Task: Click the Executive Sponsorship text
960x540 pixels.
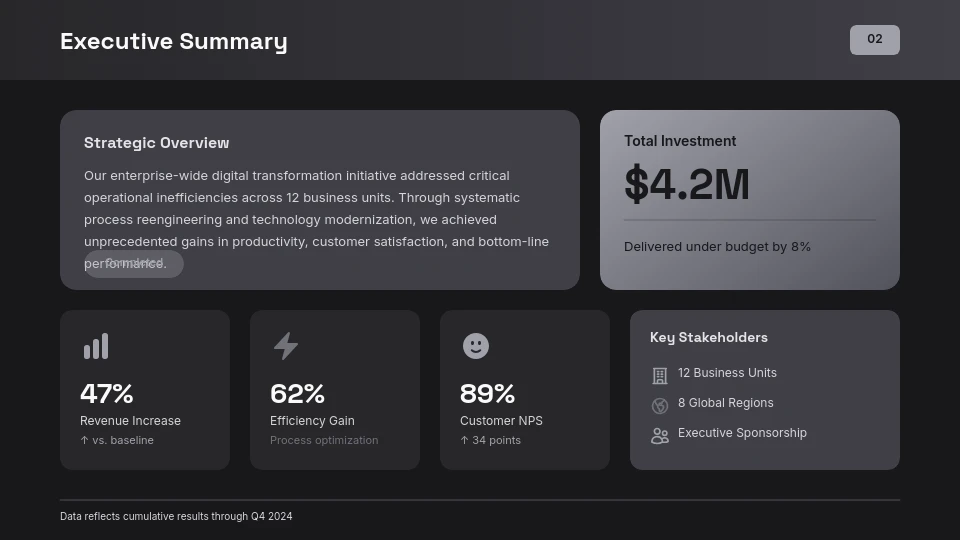Action: pyautogui.click(x=742, y=433)
